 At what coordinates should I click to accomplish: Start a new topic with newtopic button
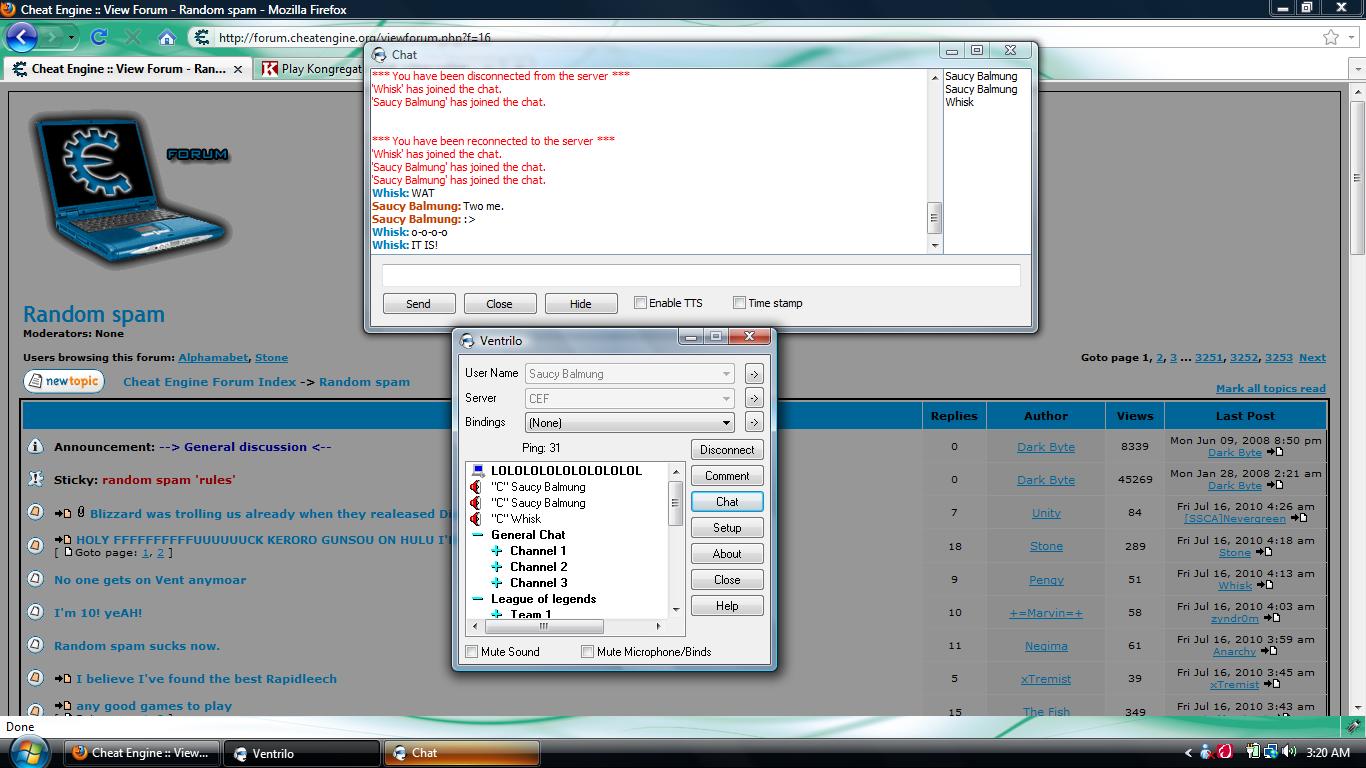(x=64, y=381)
